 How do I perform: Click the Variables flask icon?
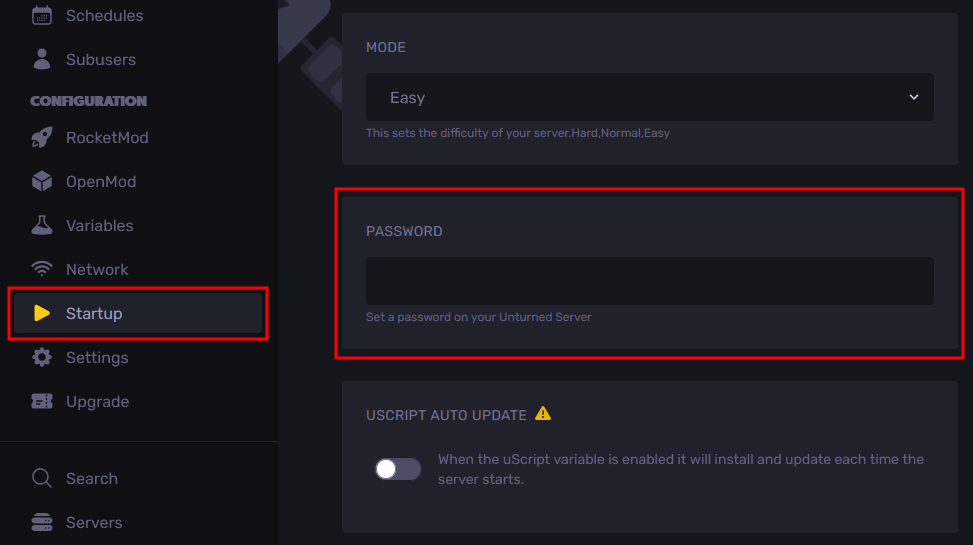(x=42, y=225)
